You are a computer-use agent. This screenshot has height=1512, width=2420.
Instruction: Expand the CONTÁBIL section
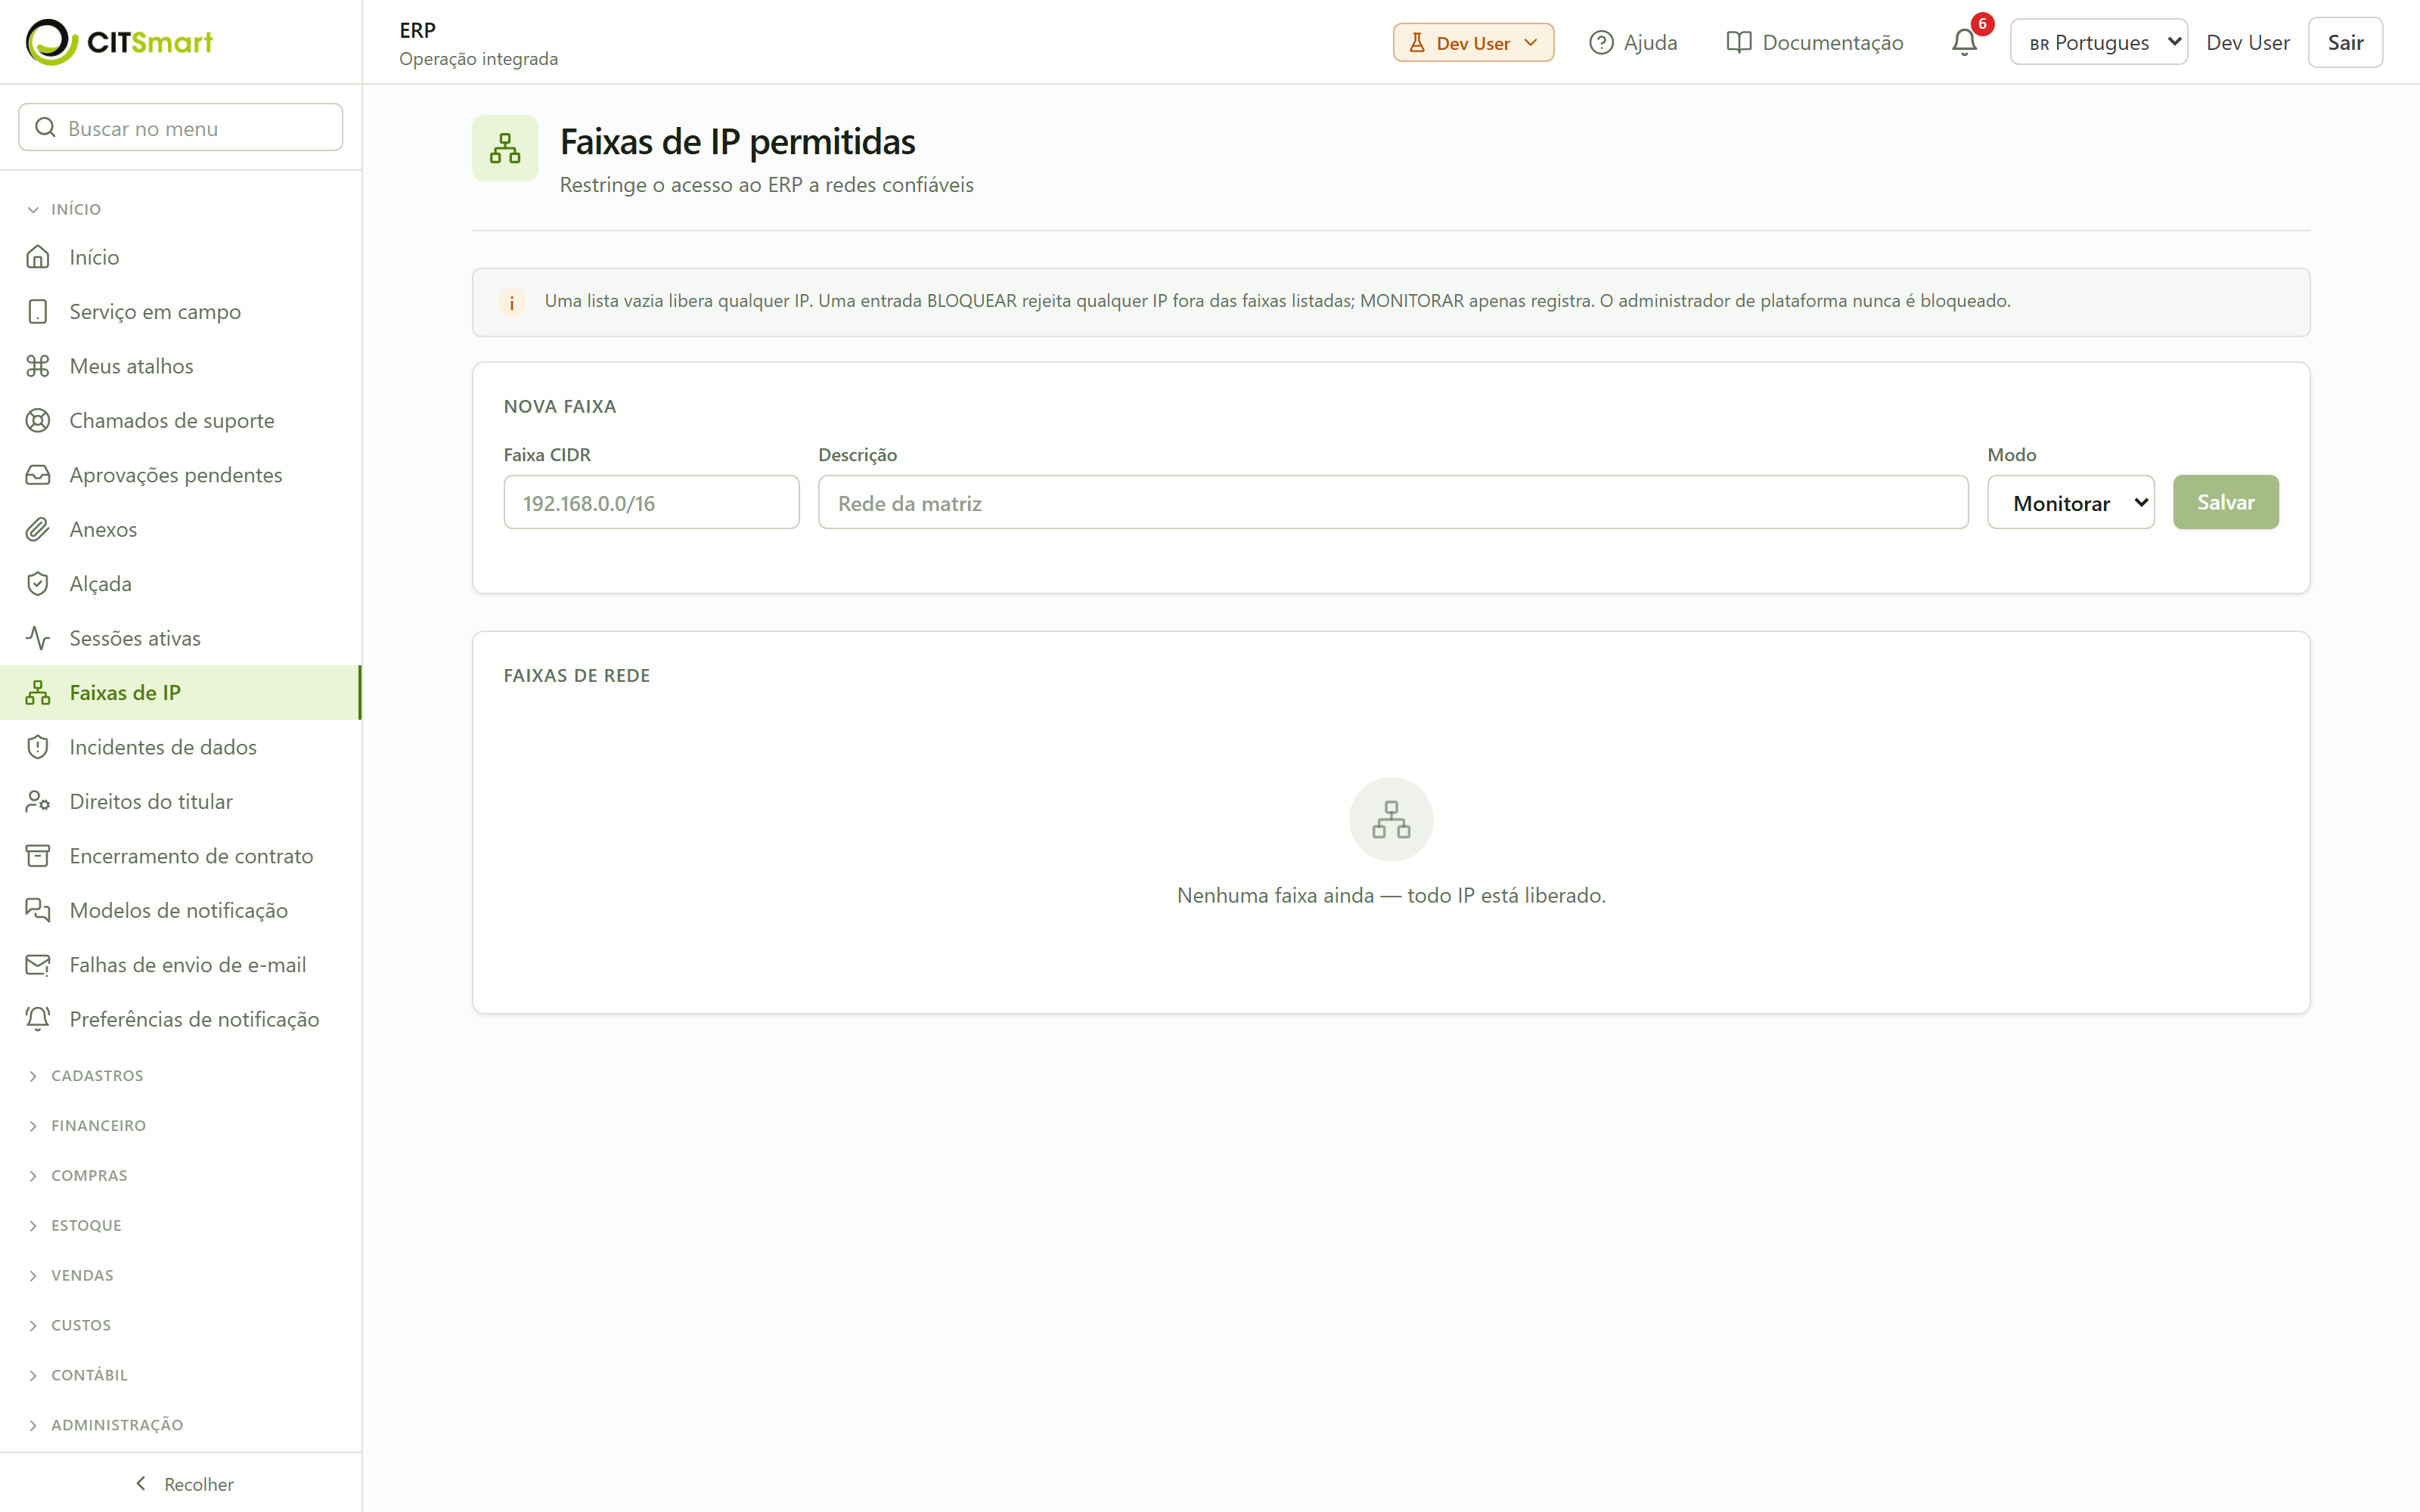(x=78, y=1375)
